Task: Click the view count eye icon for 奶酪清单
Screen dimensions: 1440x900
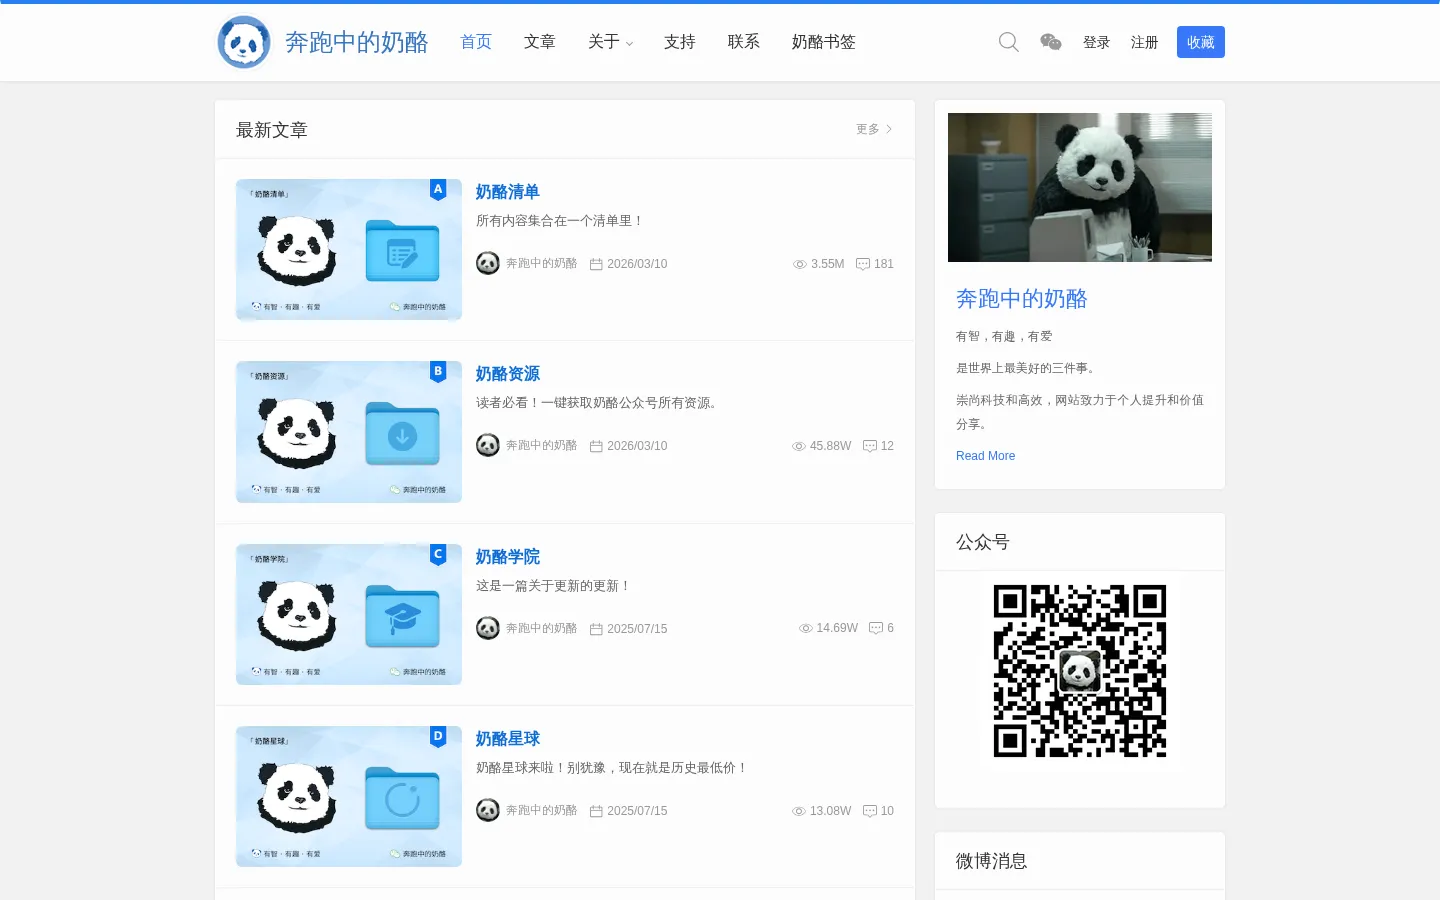Action: 800,264
